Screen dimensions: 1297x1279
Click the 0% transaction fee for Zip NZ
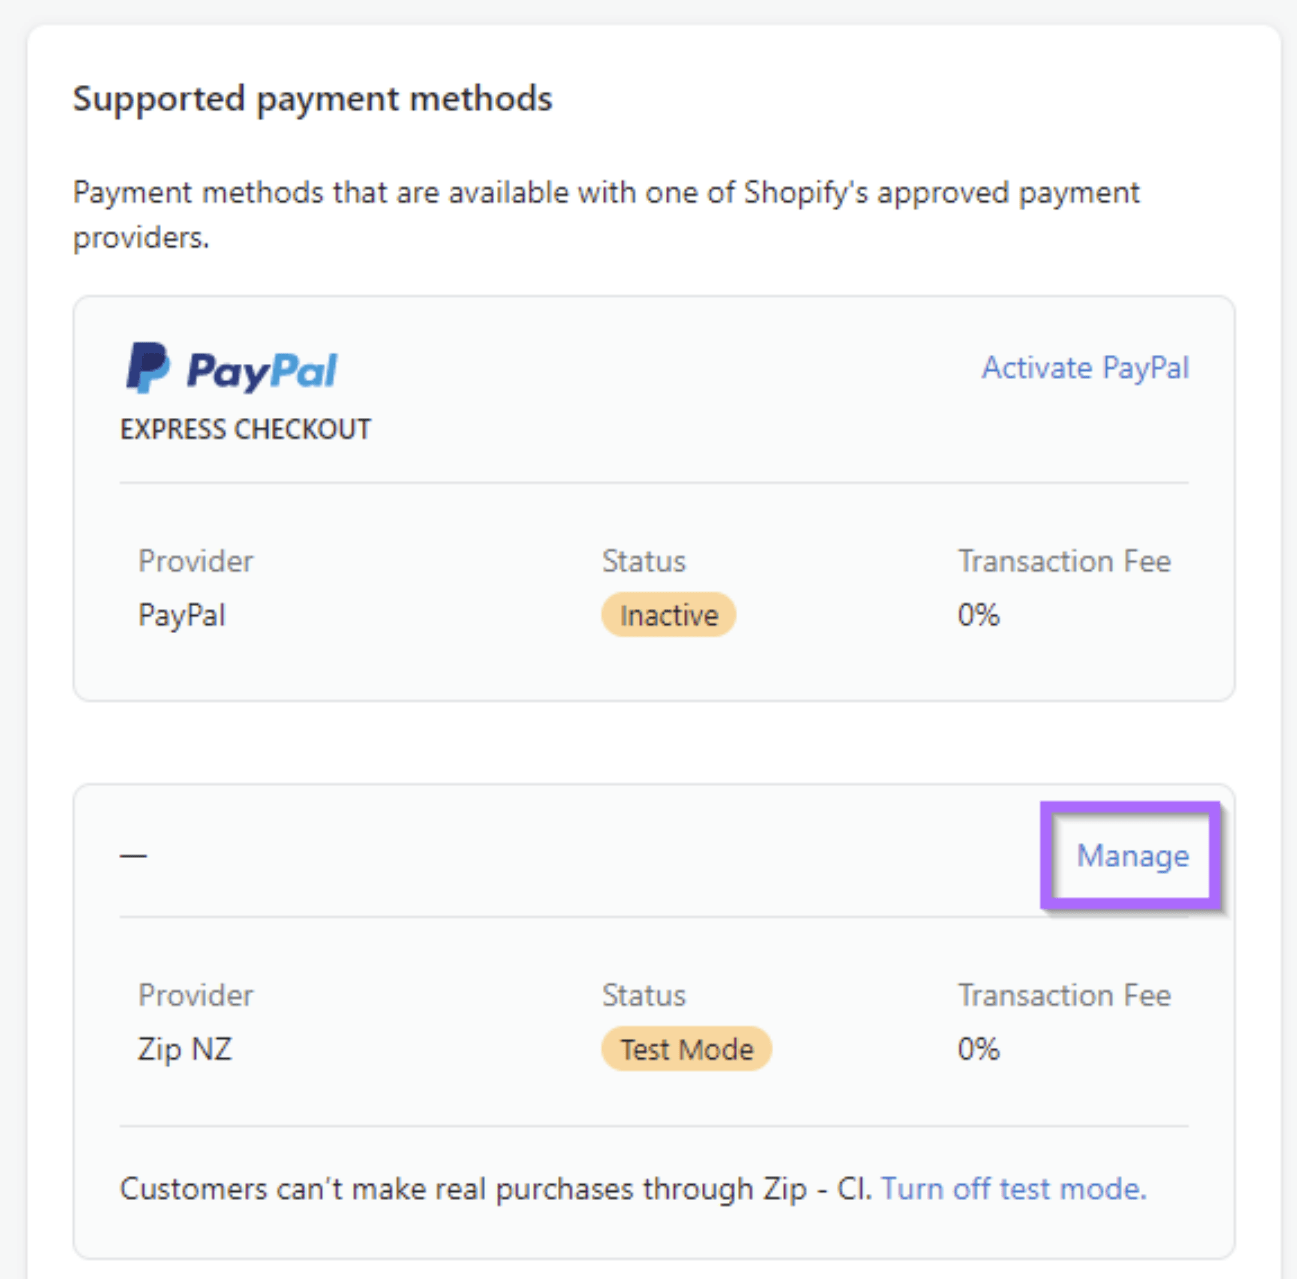(x=976, y=1049)
